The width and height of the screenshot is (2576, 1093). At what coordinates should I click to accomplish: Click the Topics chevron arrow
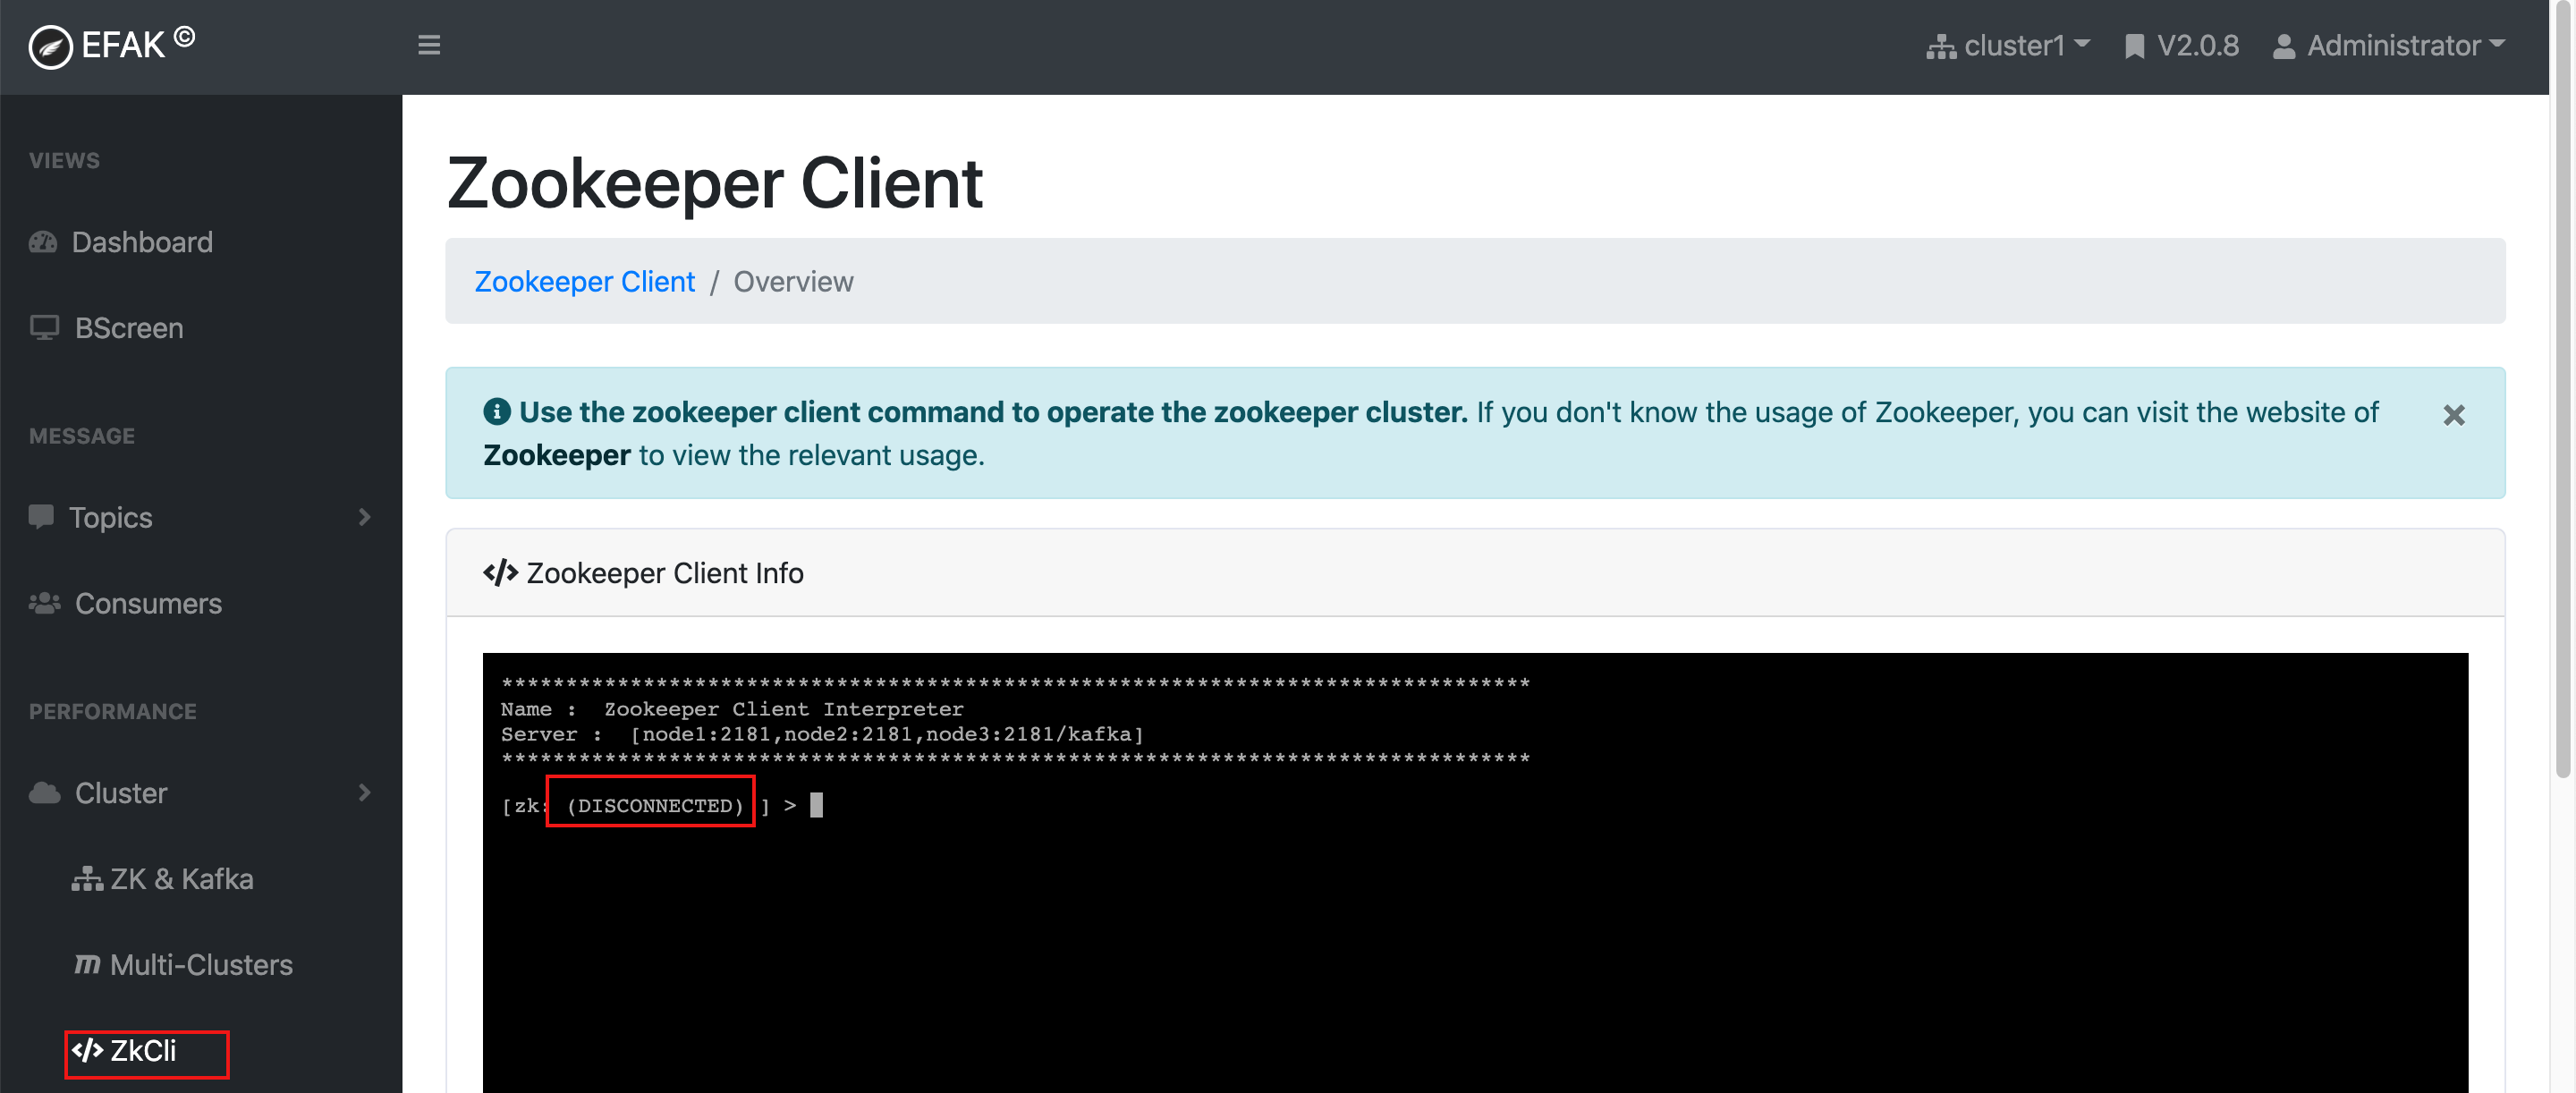(x=365, y=517)
